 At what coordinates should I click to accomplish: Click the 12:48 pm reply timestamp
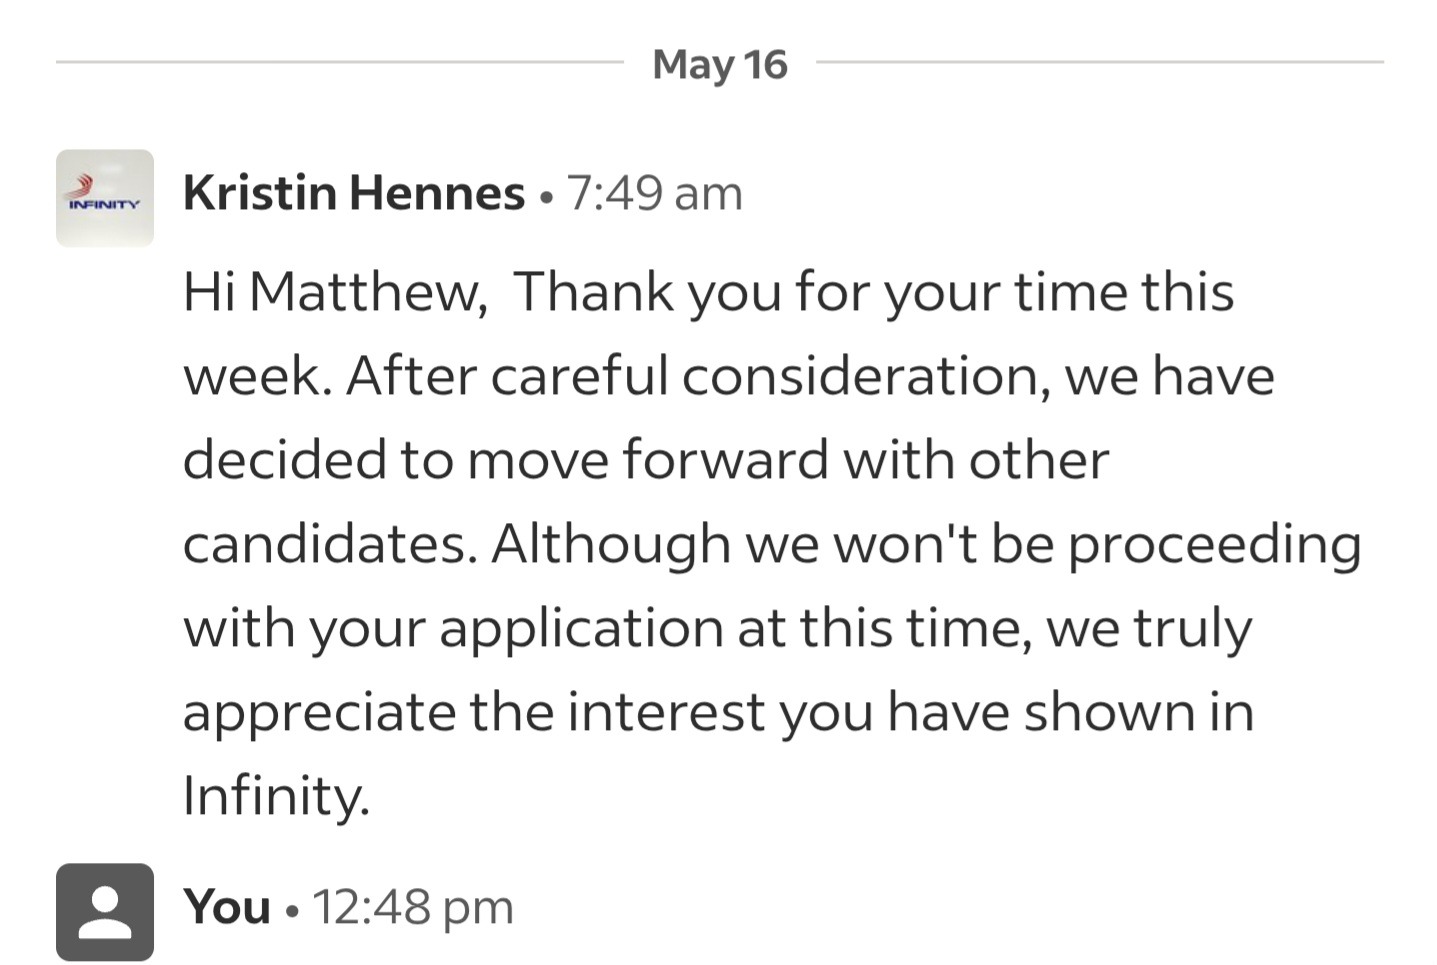tap(413, 907)
